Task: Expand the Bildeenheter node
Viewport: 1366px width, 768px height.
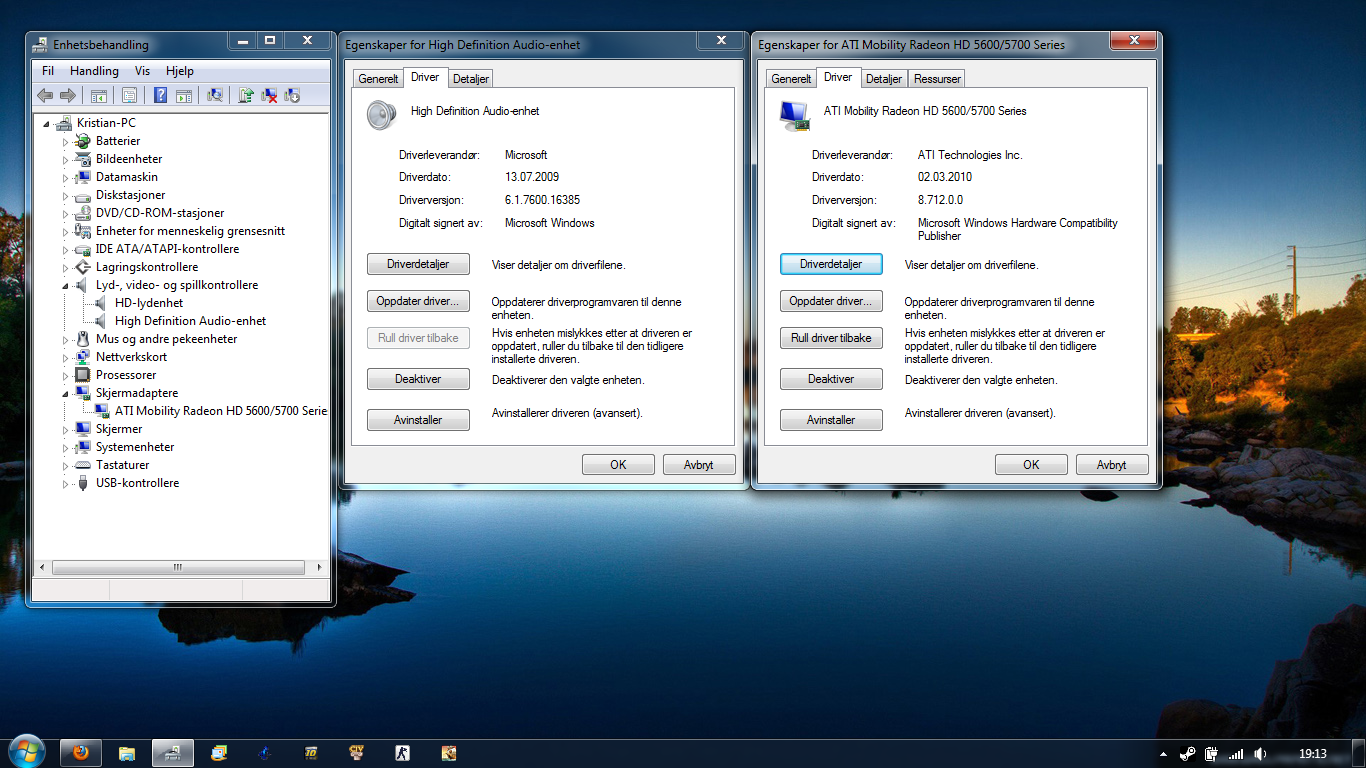Action: [66, 159]
